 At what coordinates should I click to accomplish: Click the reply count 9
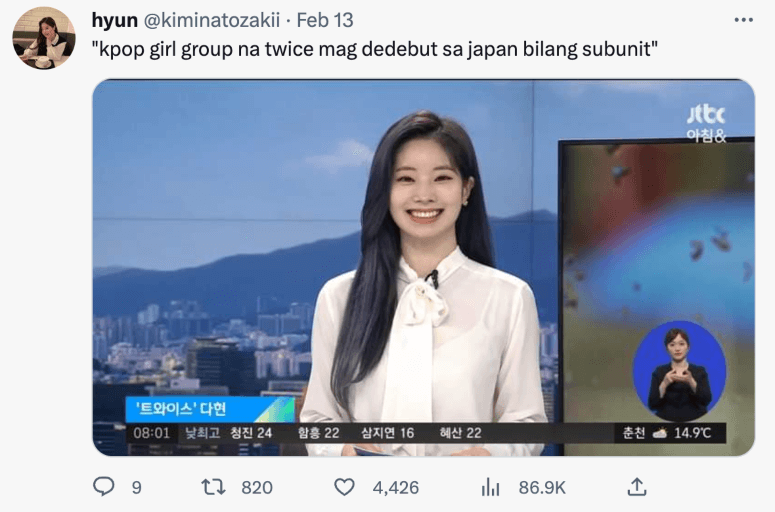pyautogui.click(x=137, y=488)
